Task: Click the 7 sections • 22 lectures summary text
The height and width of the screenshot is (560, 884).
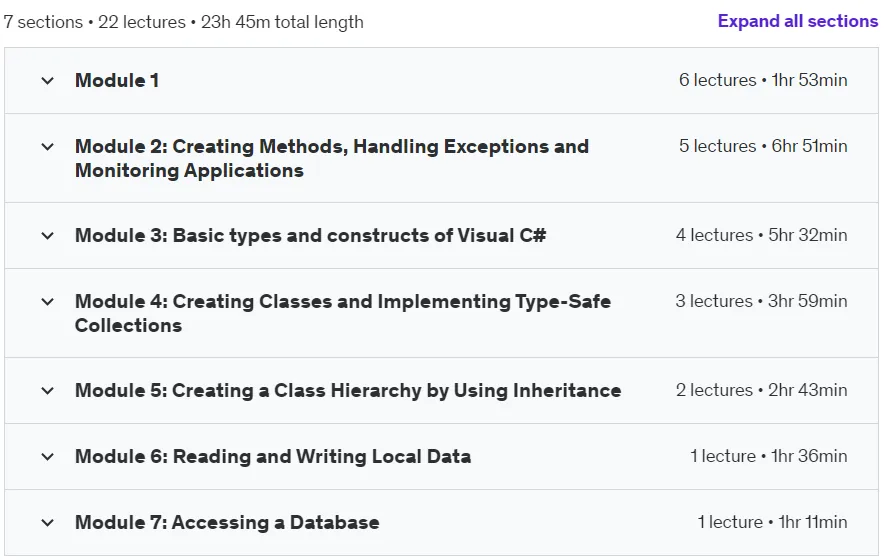Action: 183,22
